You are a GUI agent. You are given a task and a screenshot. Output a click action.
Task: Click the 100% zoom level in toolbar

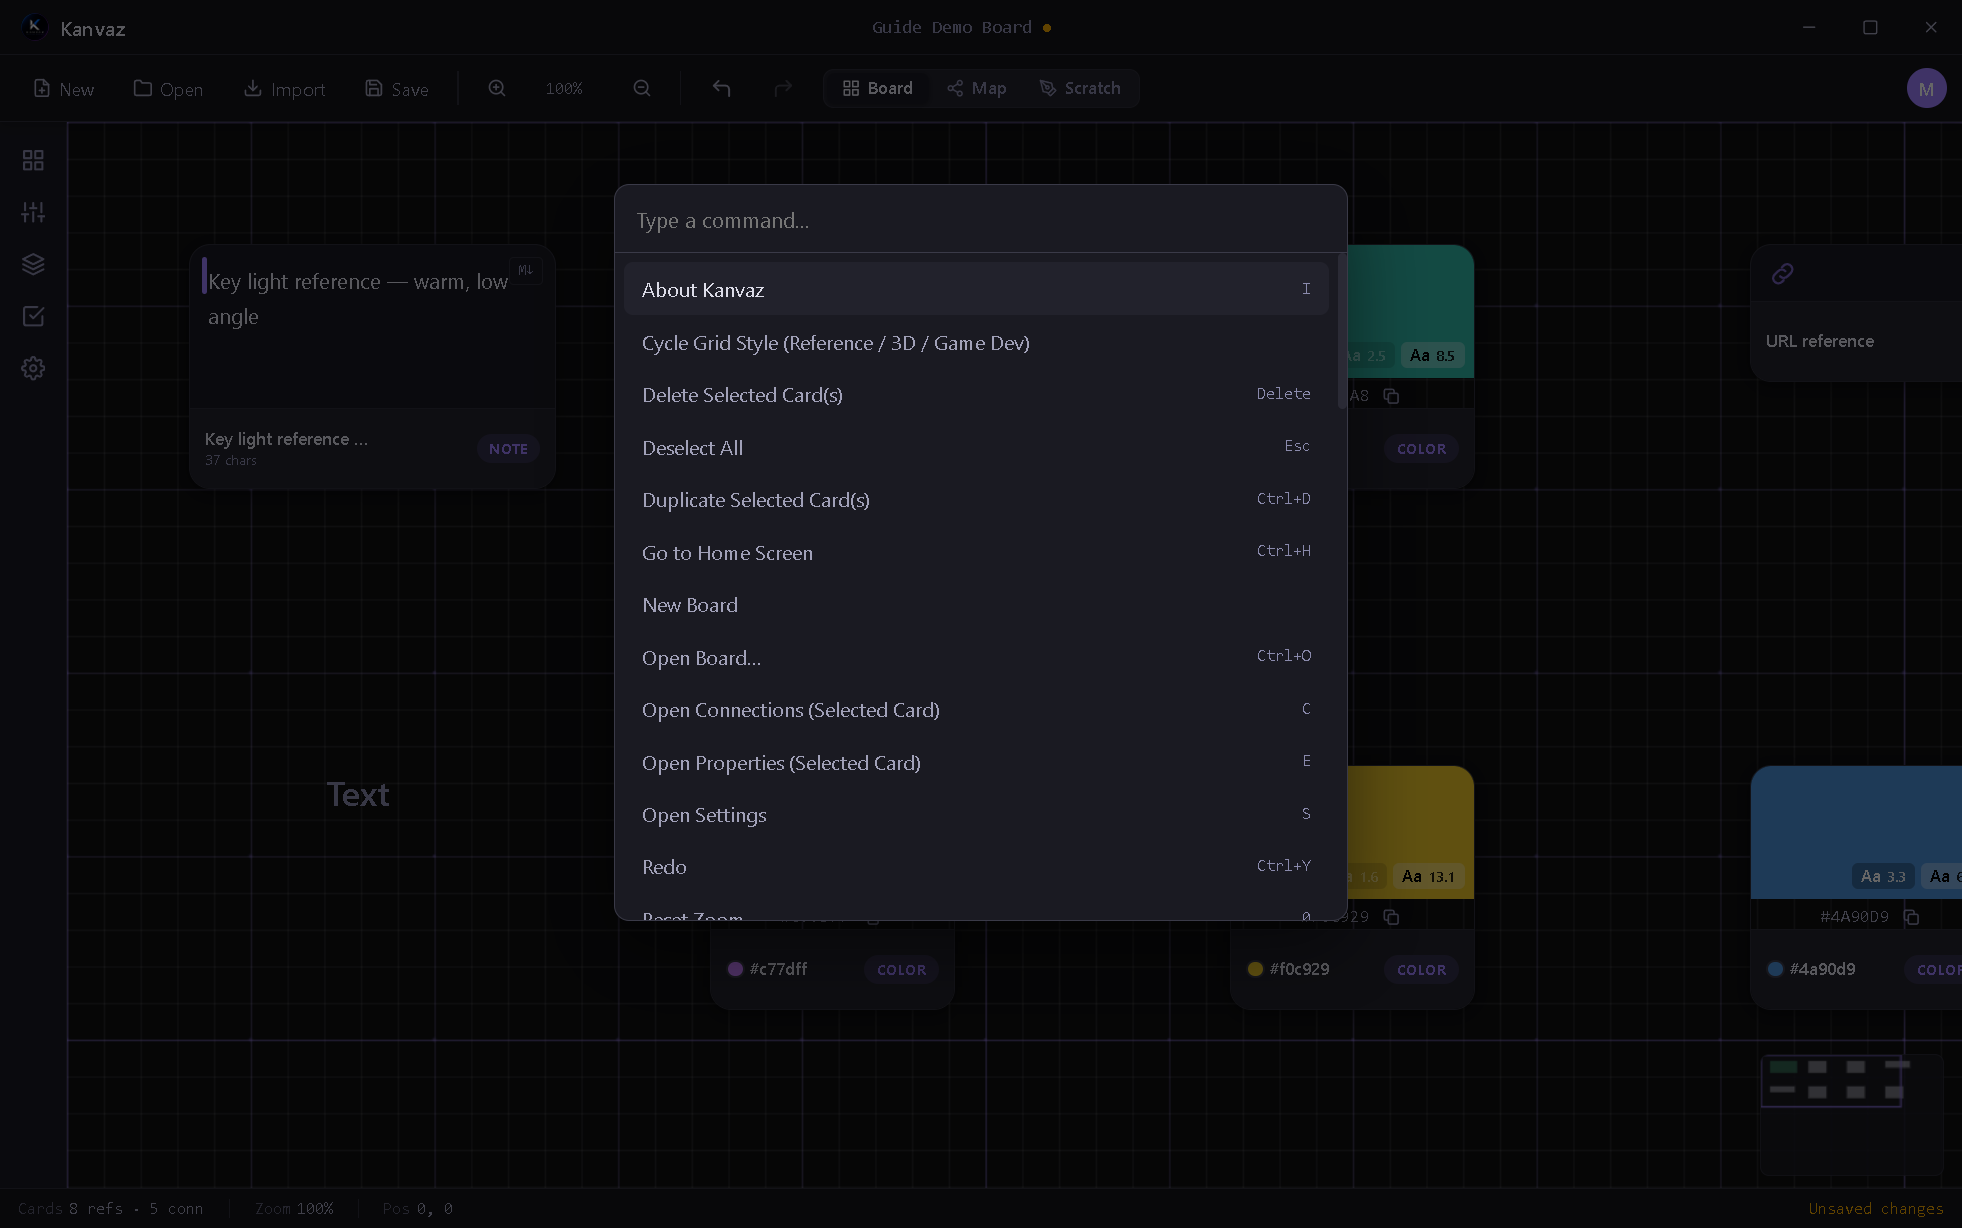point(564,89)
